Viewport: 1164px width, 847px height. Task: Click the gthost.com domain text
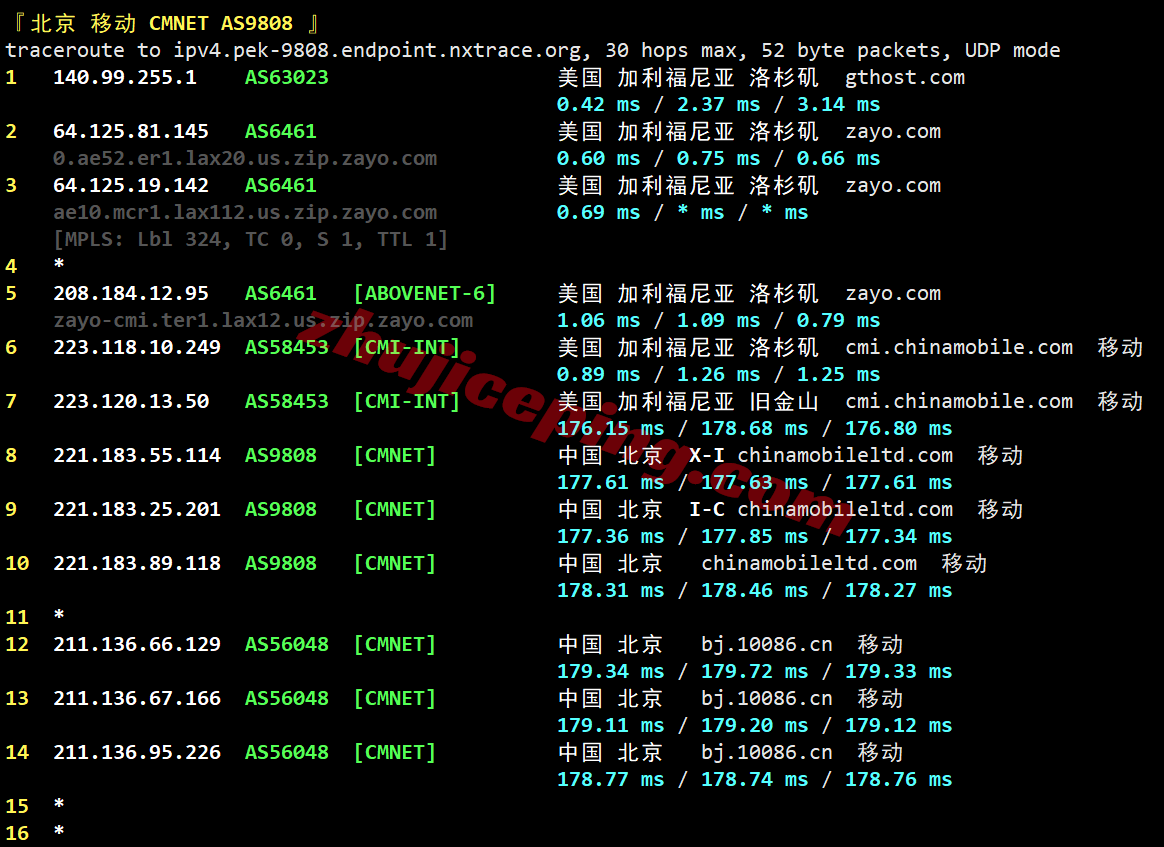(904, 77)
